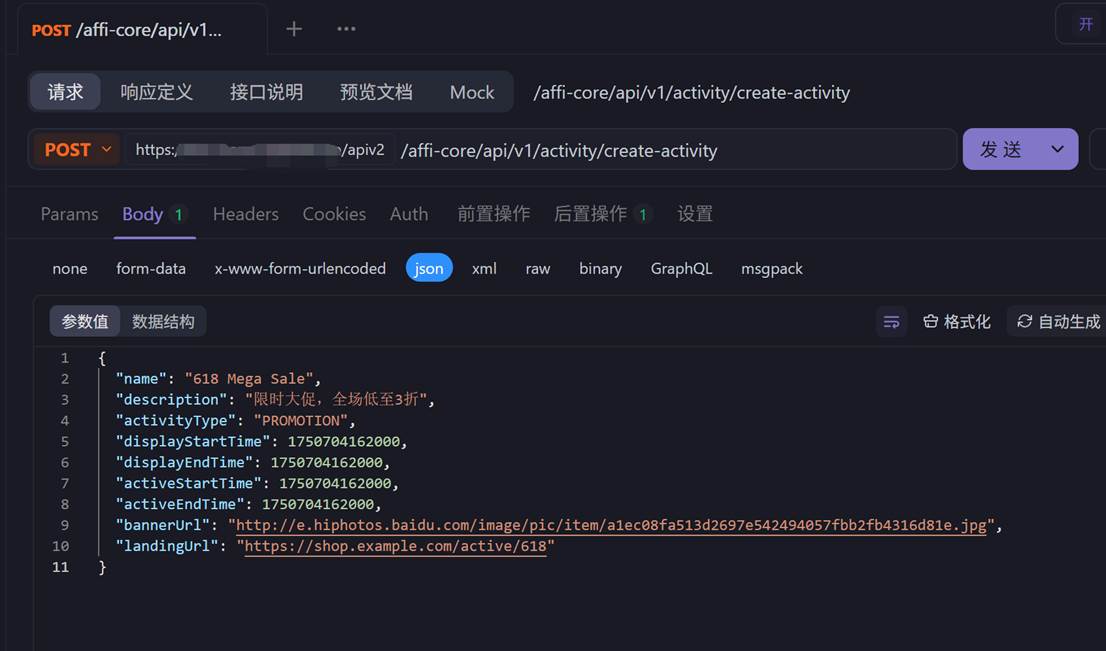Image resolution: width=1106 pixels, height=651 pixels.
Task: Select the x-www-form-urlencoded body type
Action: click(x=300, y=269)
